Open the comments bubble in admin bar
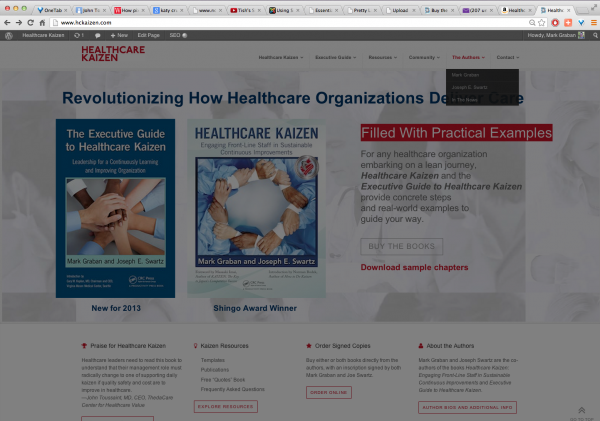600x421 pixels. [x=98, y=35]
